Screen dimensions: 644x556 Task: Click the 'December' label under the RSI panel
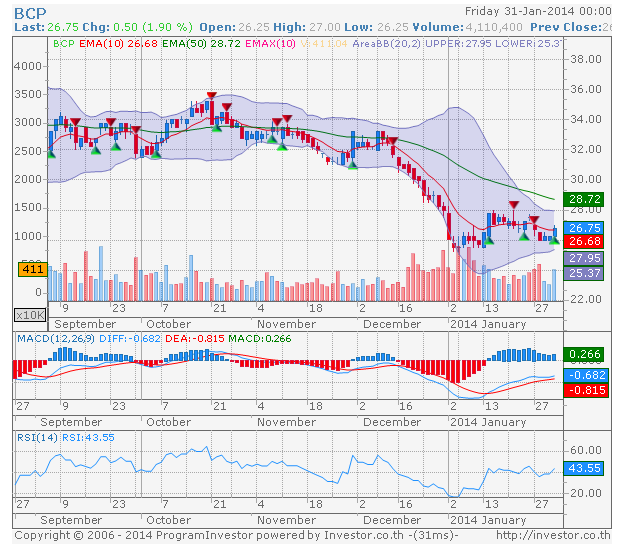pos(392,520)
